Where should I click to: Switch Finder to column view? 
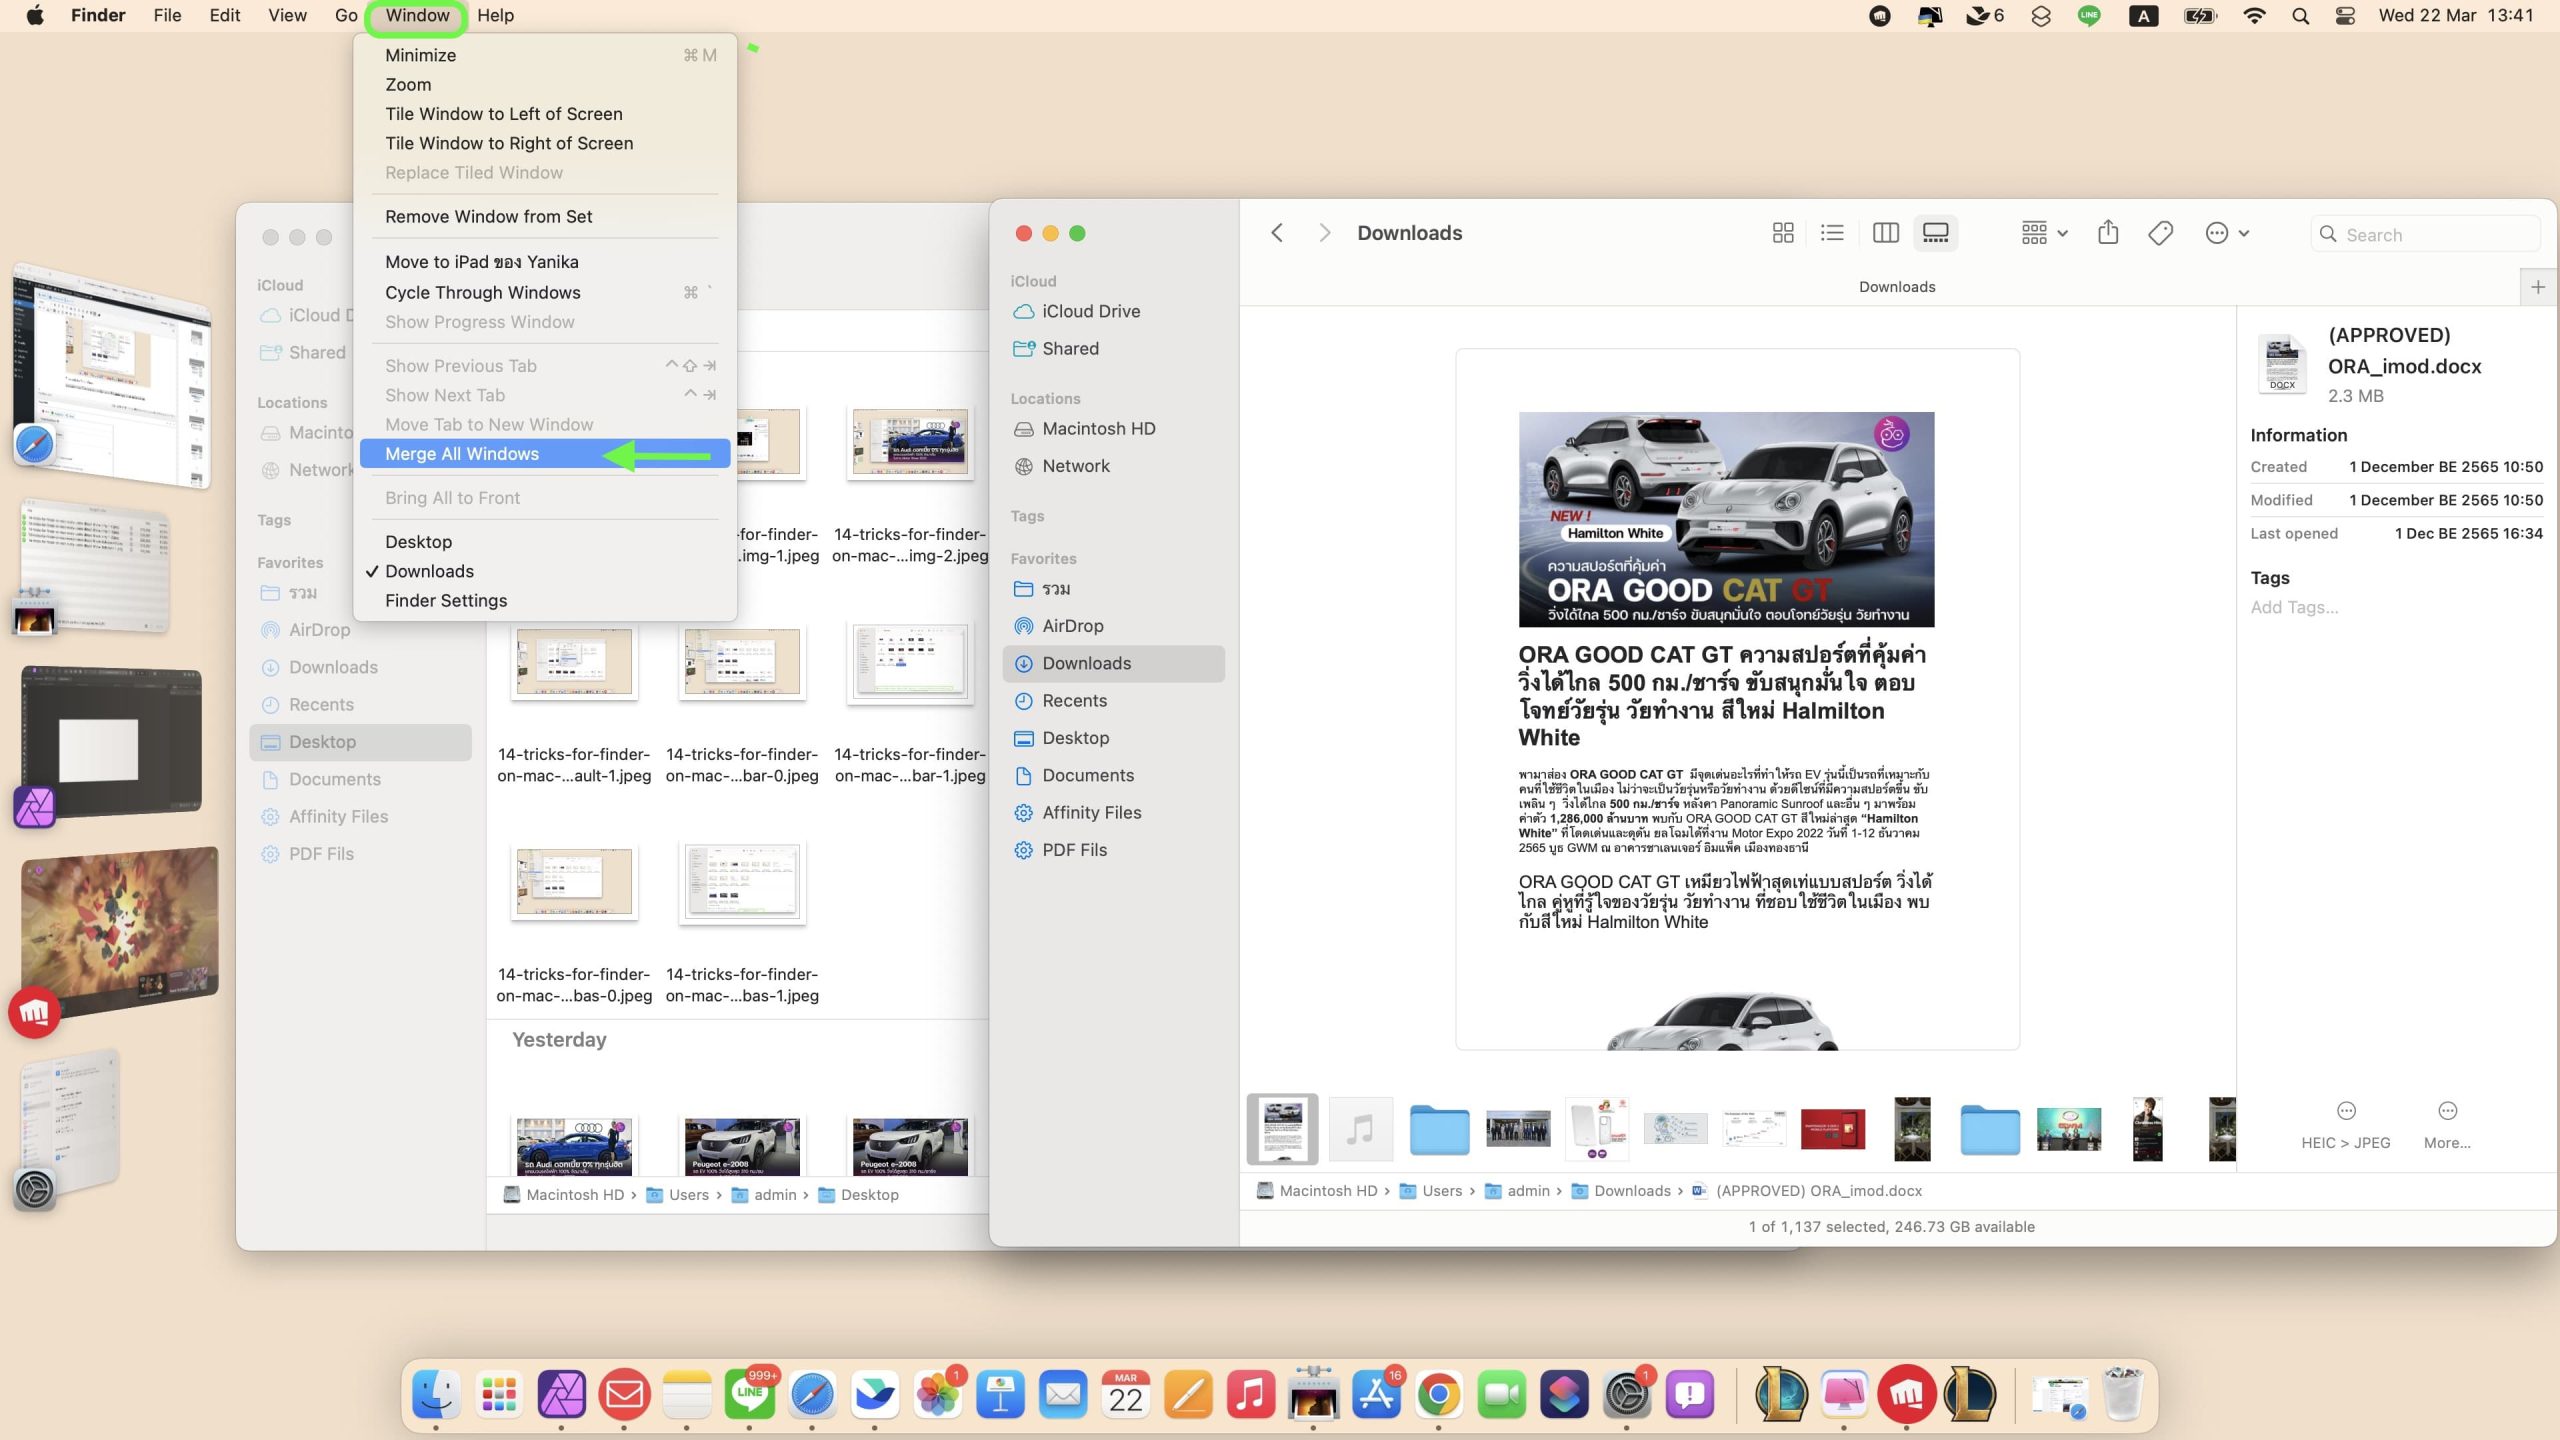pos(1885,233)
